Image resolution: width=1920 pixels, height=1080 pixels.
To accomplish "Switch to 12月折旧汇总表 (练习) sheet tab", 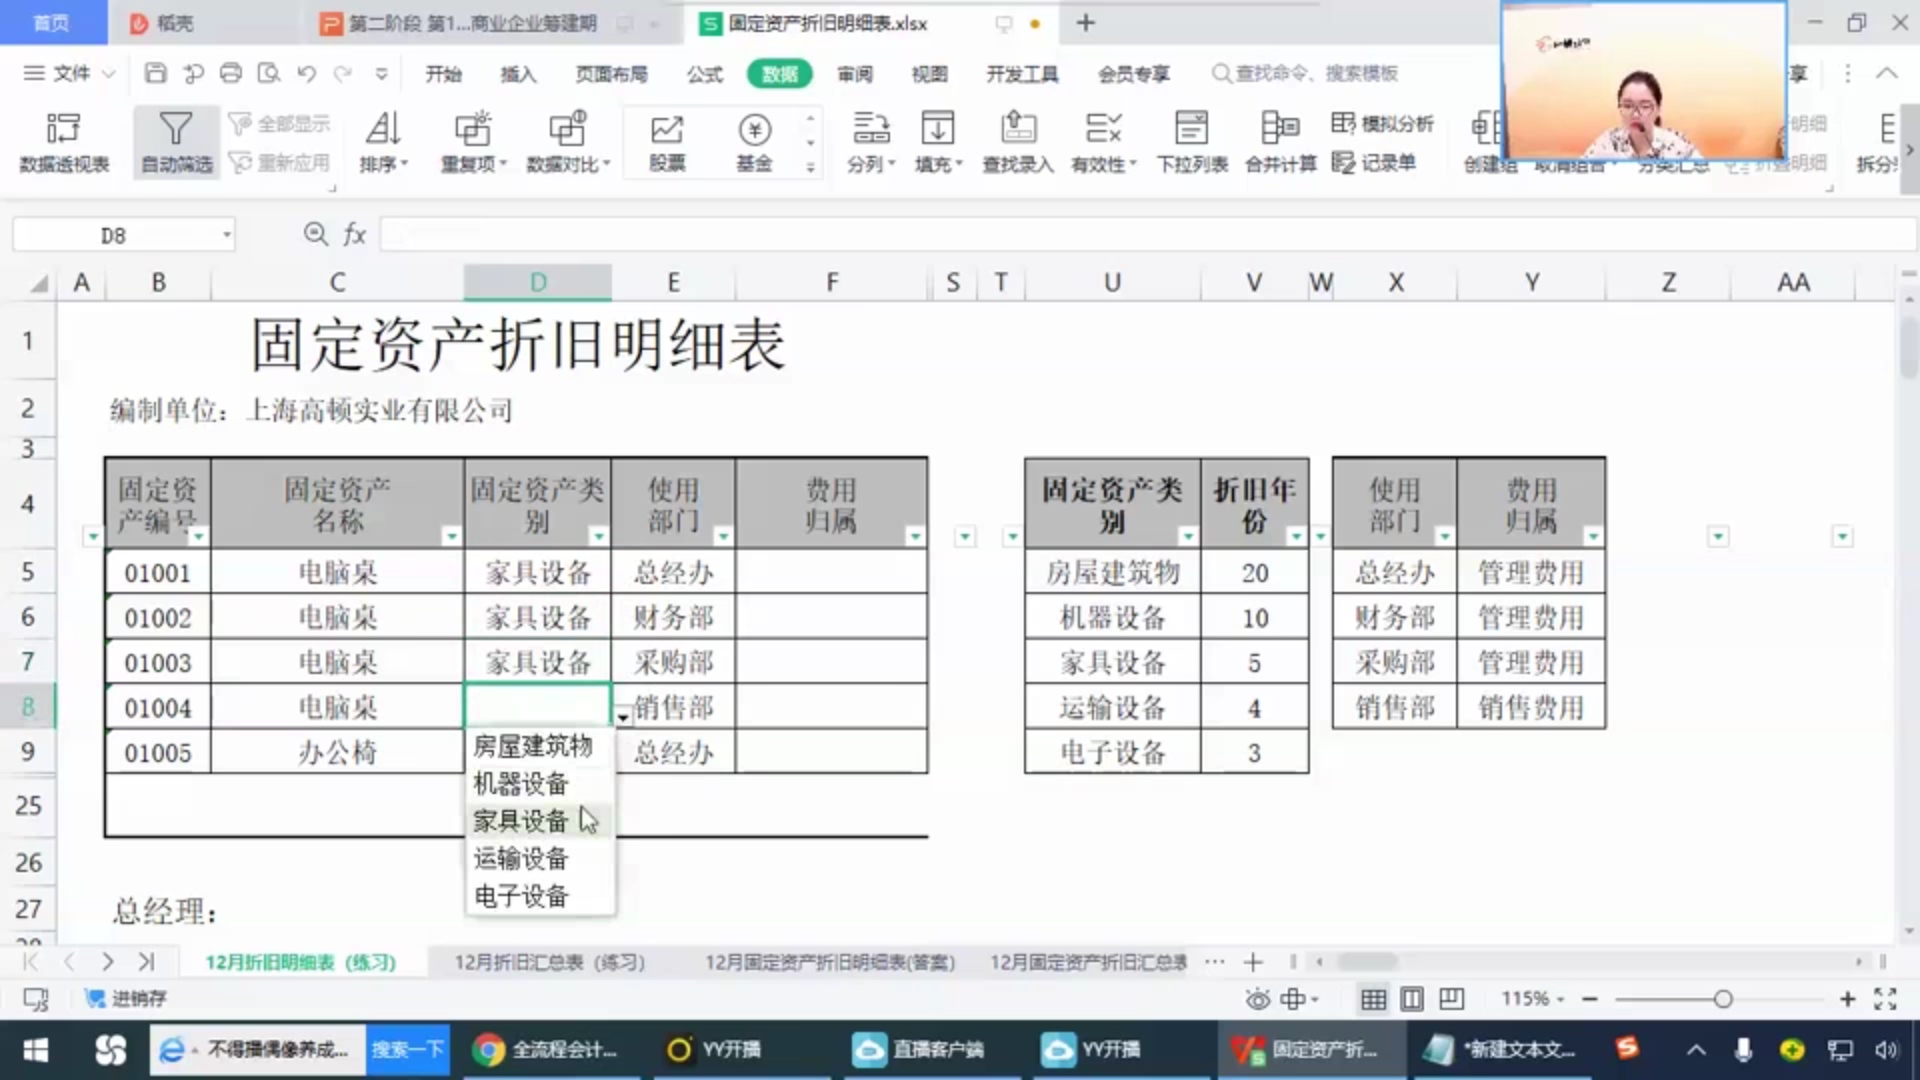I will click(x=549, y=962).
